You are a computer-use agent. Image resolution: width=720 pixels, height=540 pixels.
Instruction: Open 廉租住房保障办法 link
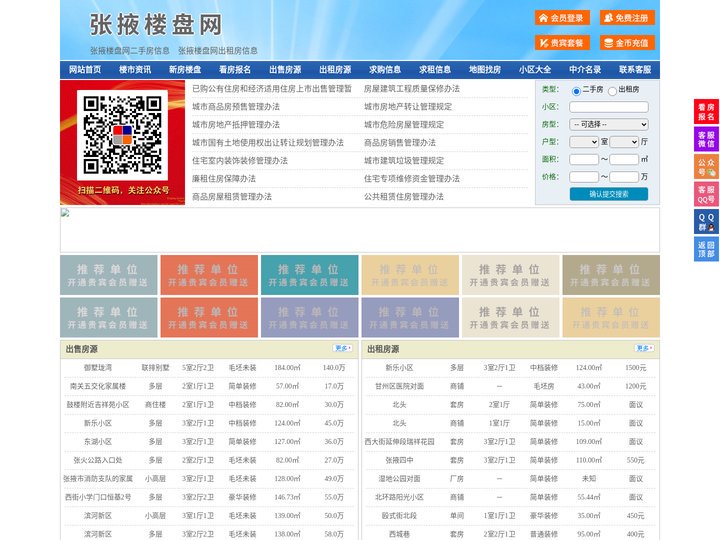point(224,178)
